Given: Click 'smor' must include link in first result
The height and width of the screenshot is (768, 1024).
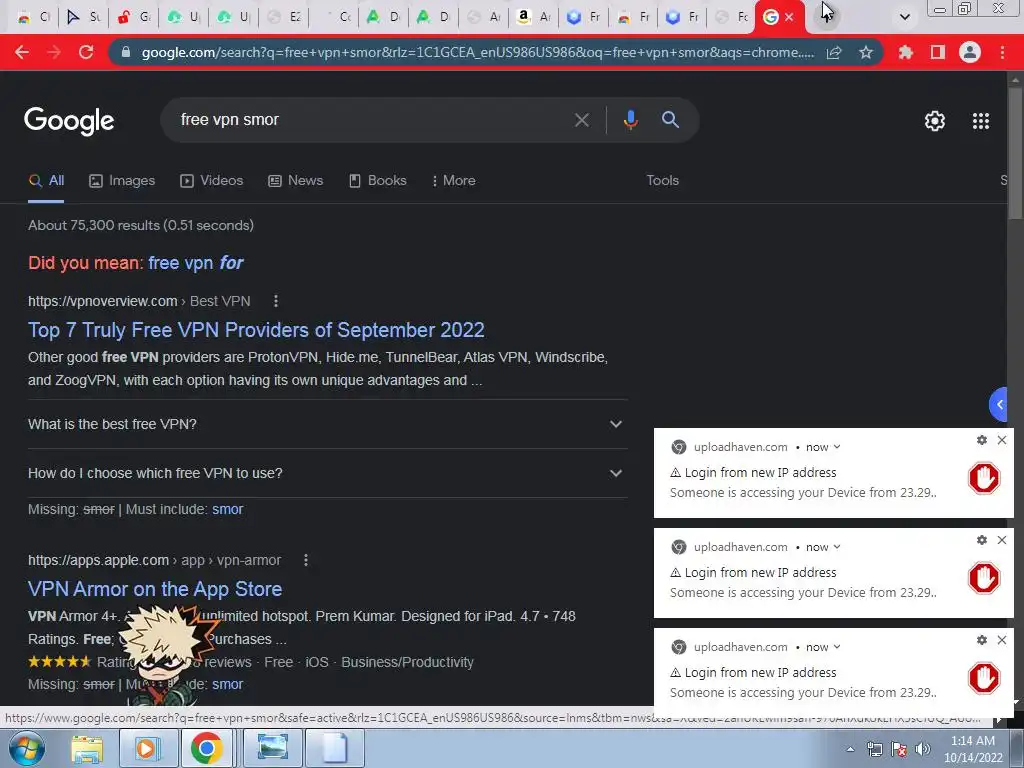Looking at the screenshot, I should 227,509.
